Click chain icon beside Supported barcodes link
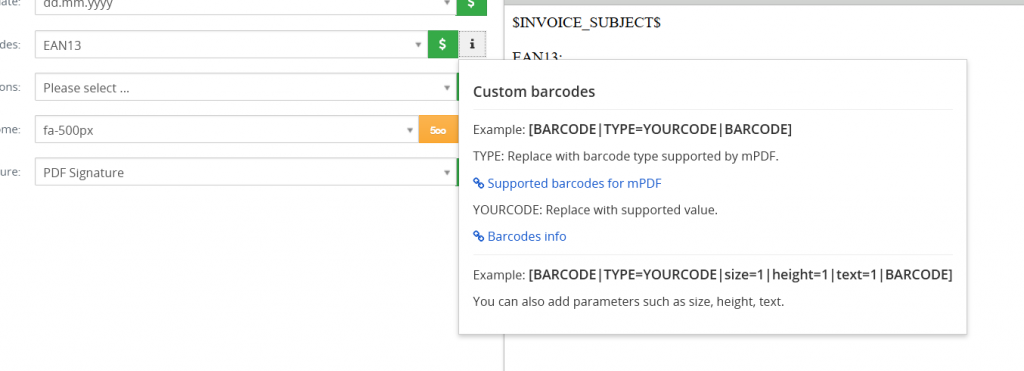 click(x=479, y=184)
